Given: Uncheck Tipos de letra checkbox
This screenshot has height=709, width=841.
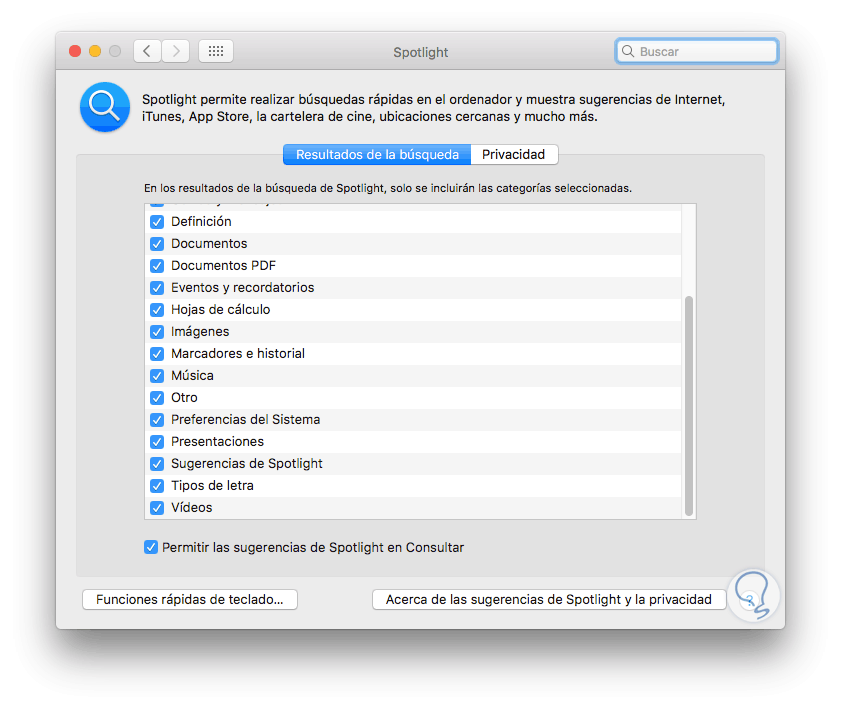Looking at the screenshot, I should tap(157, 485).
